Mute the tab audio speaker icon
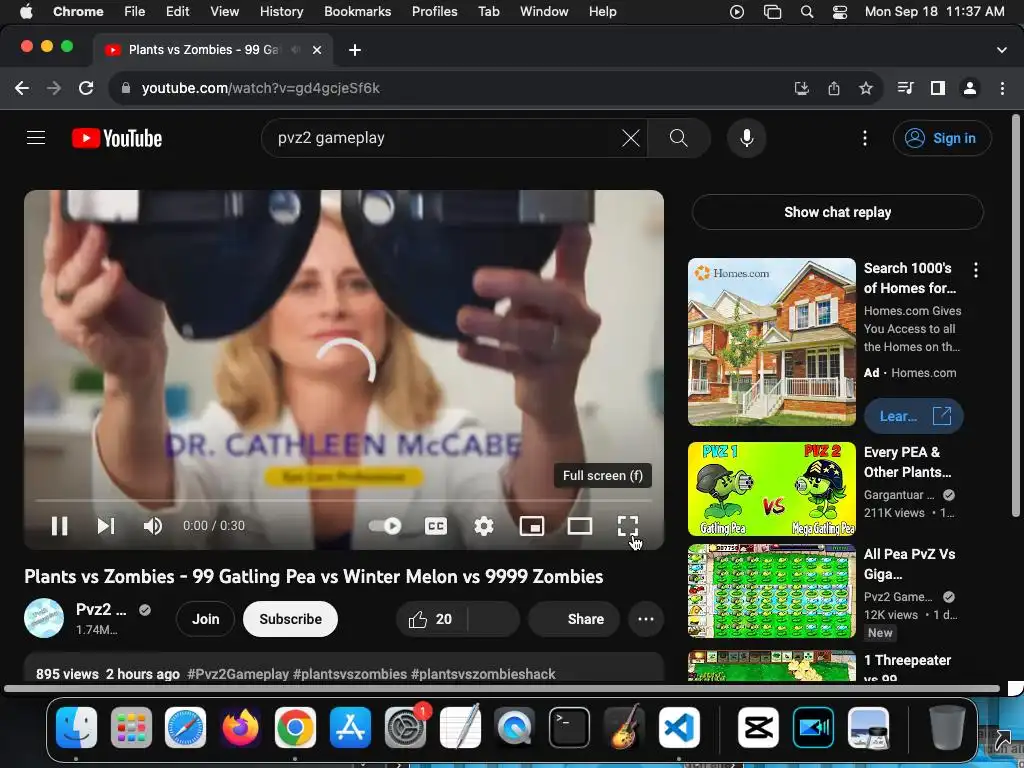1024x768 pixels. click(x=295, y=50)
